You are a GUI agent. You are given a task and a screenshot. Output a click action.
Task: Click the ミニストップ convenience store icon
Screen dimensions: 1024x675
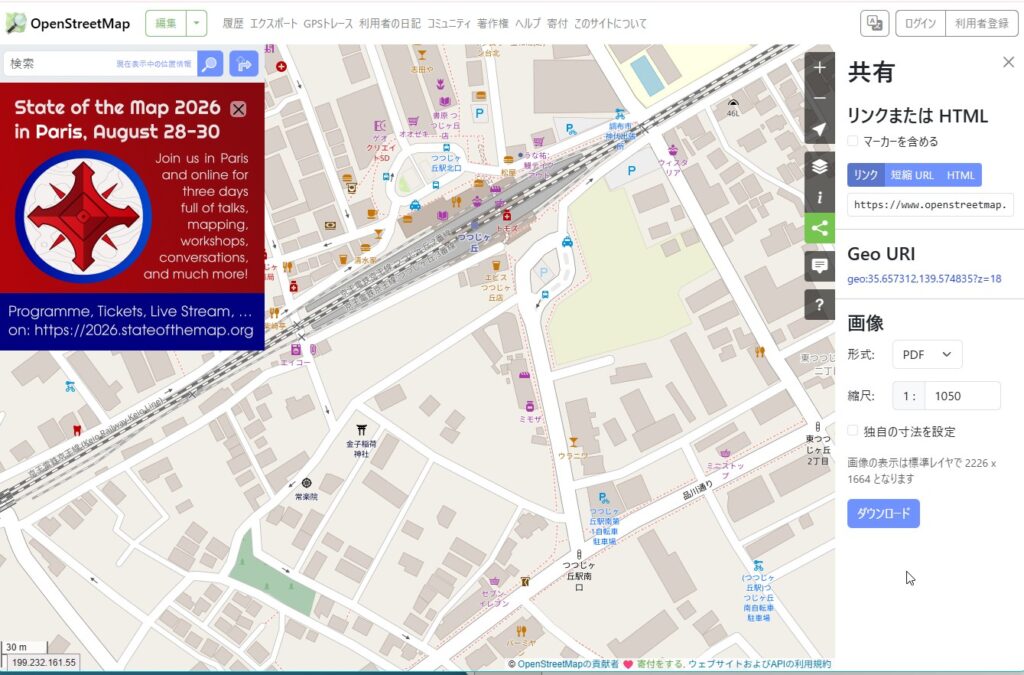click(x=725, y=452)
